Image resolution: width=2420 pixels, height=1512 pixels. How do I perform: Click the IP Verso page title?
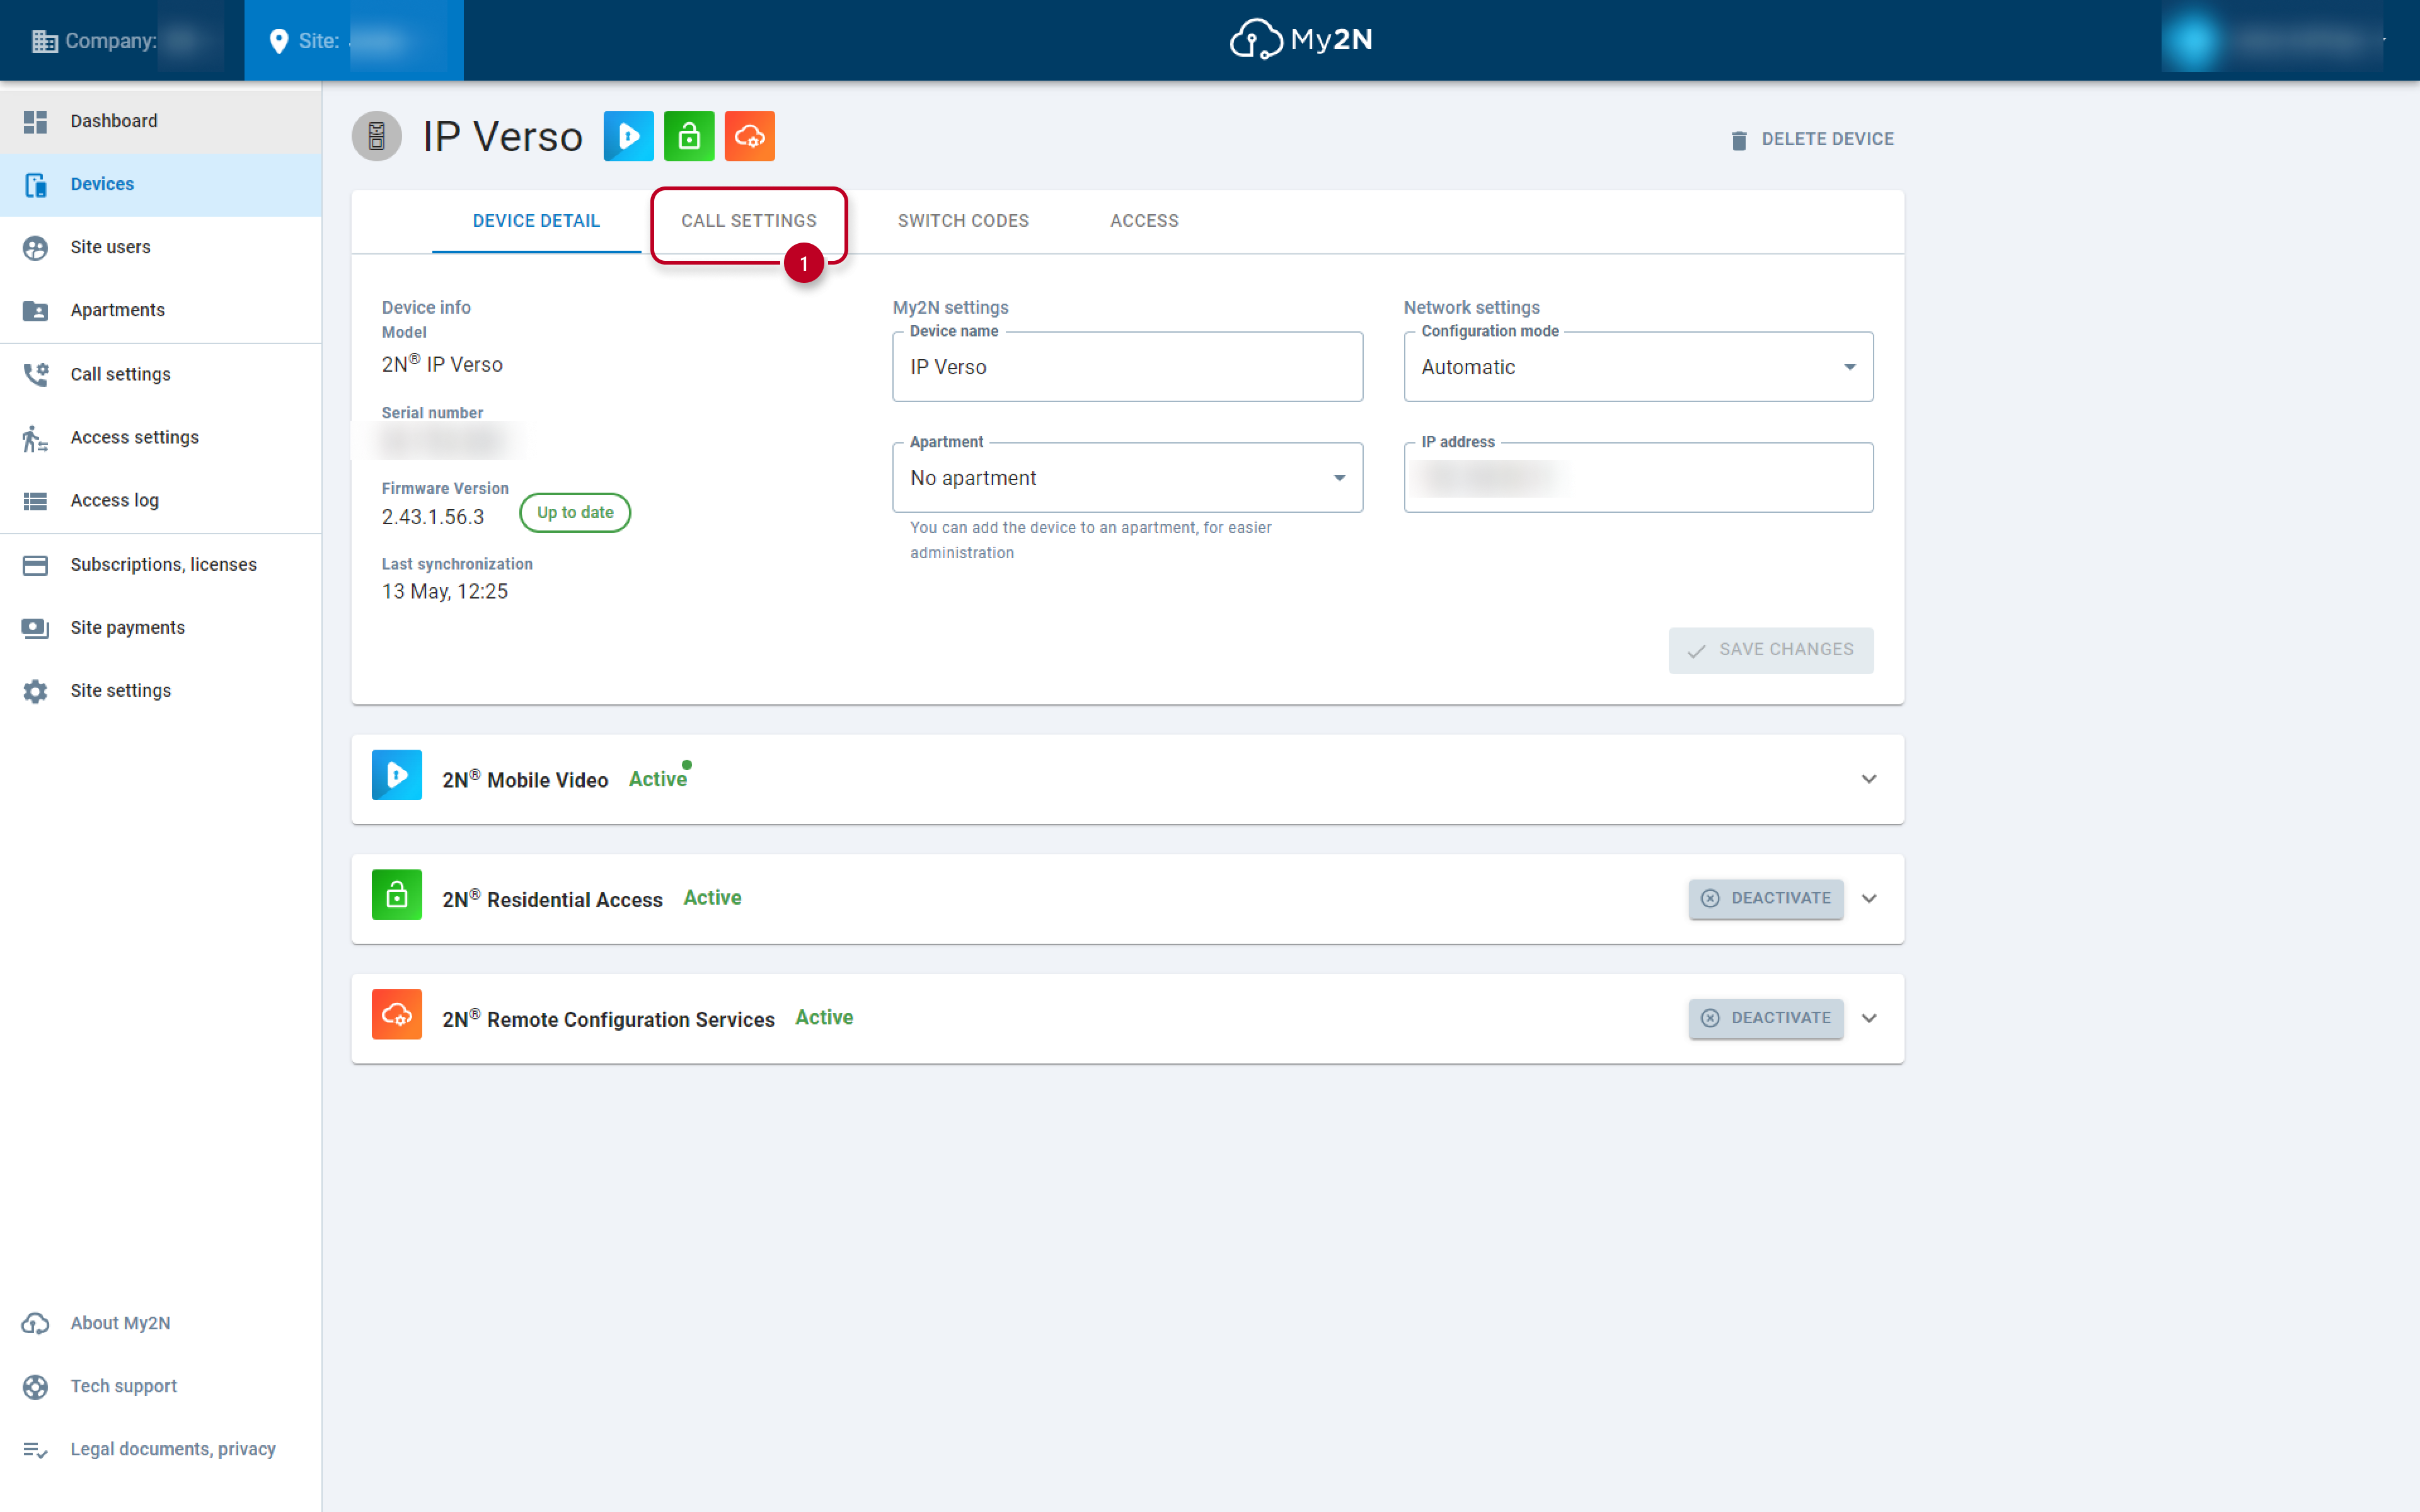502,137
